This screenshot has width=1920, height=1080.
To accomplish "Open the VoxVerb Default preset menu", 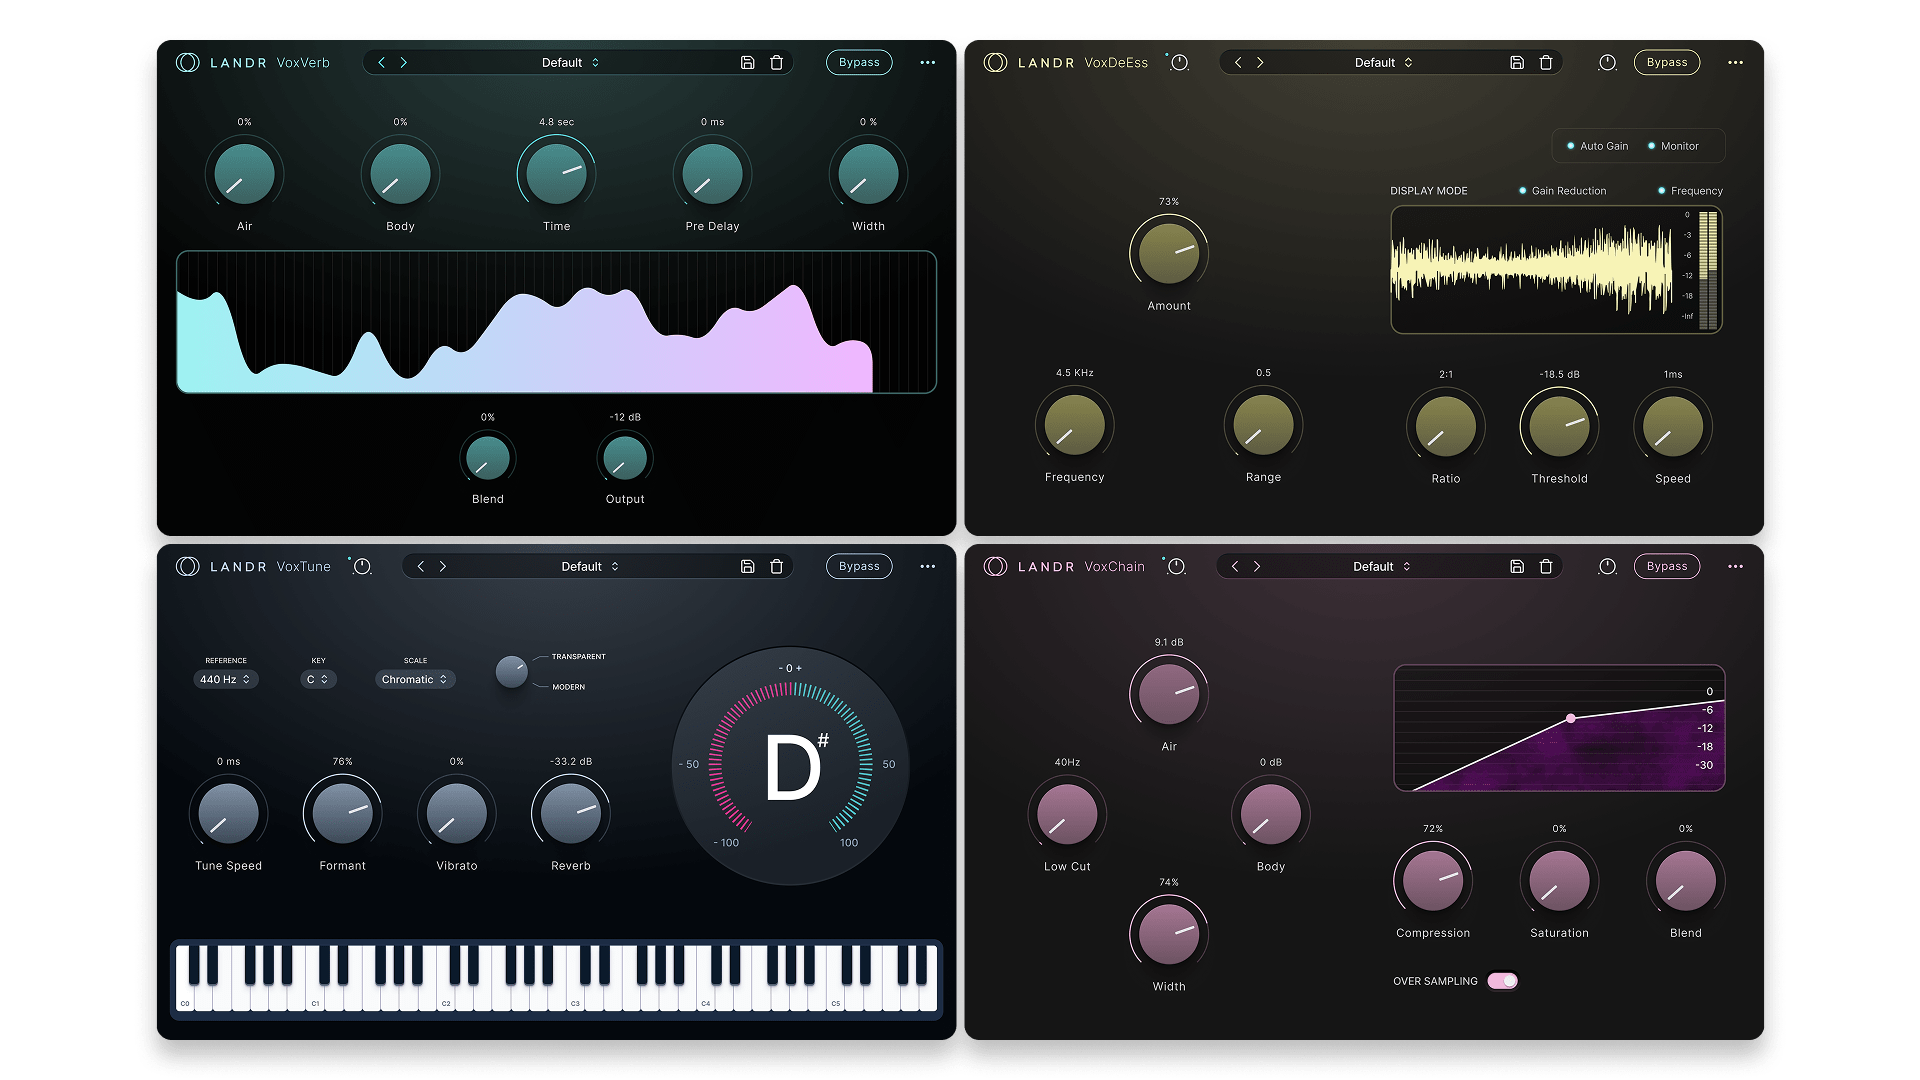I will 570,62.
